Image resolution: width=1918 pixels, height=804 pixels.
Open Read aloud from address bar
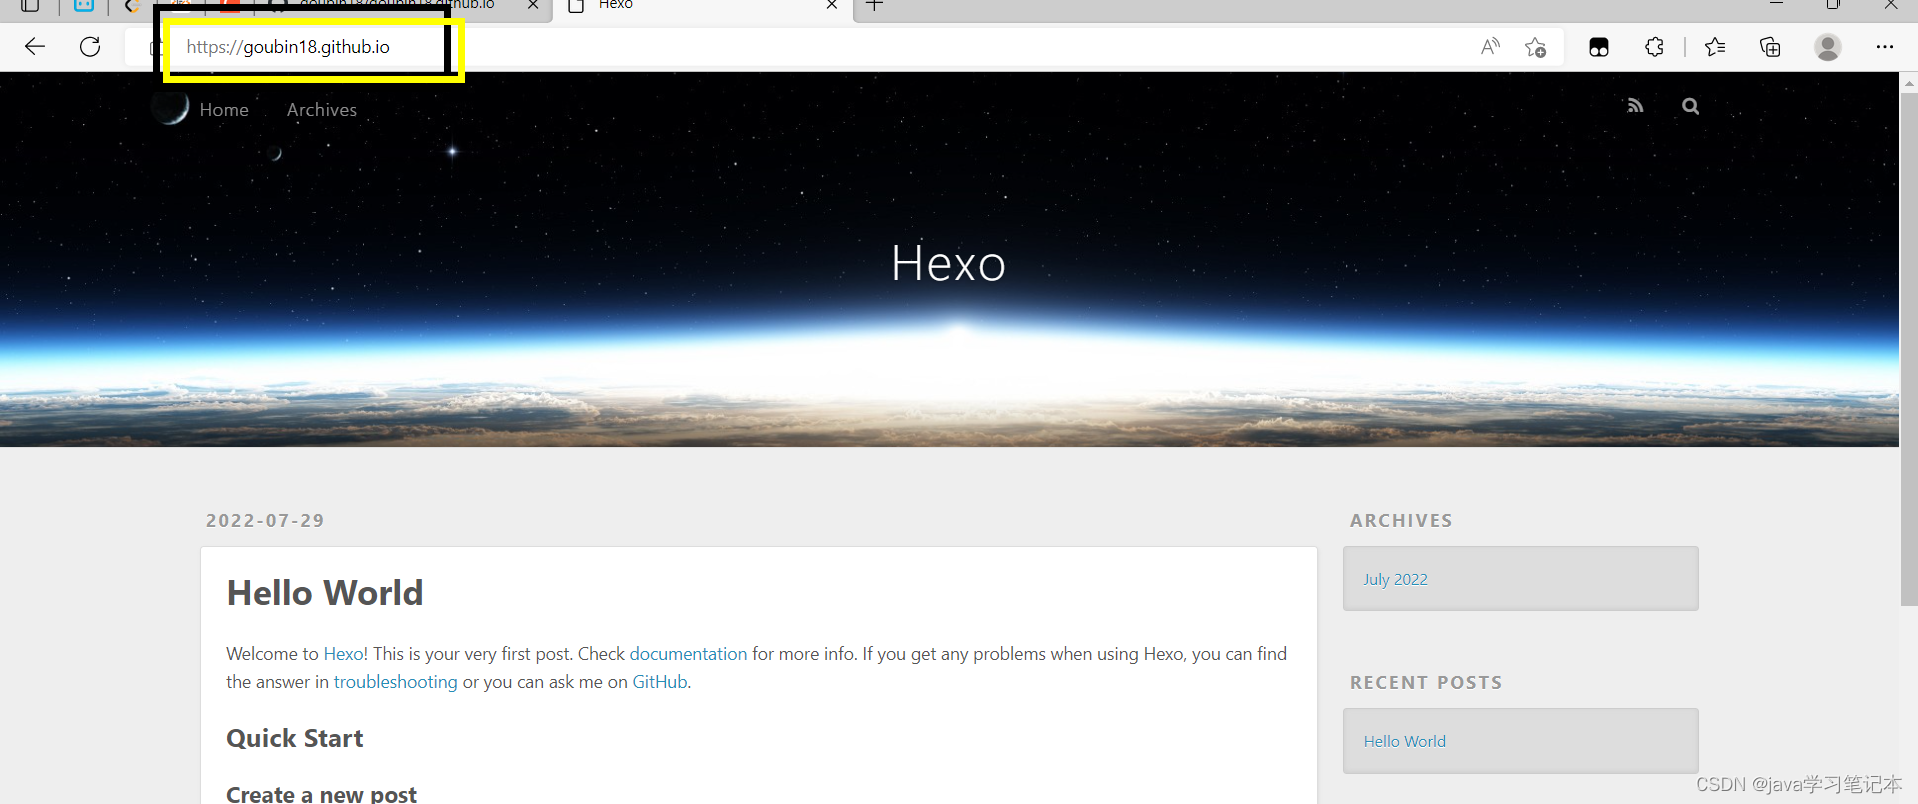(1490, 46)
